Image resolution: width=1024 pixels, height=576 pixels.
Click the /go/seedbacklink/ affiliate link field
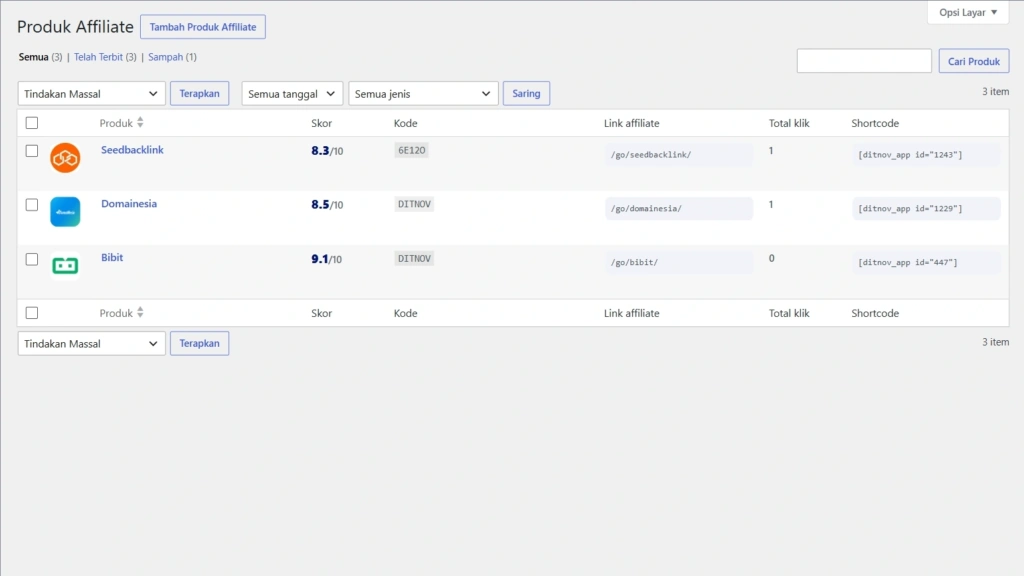tap(679, 155)
